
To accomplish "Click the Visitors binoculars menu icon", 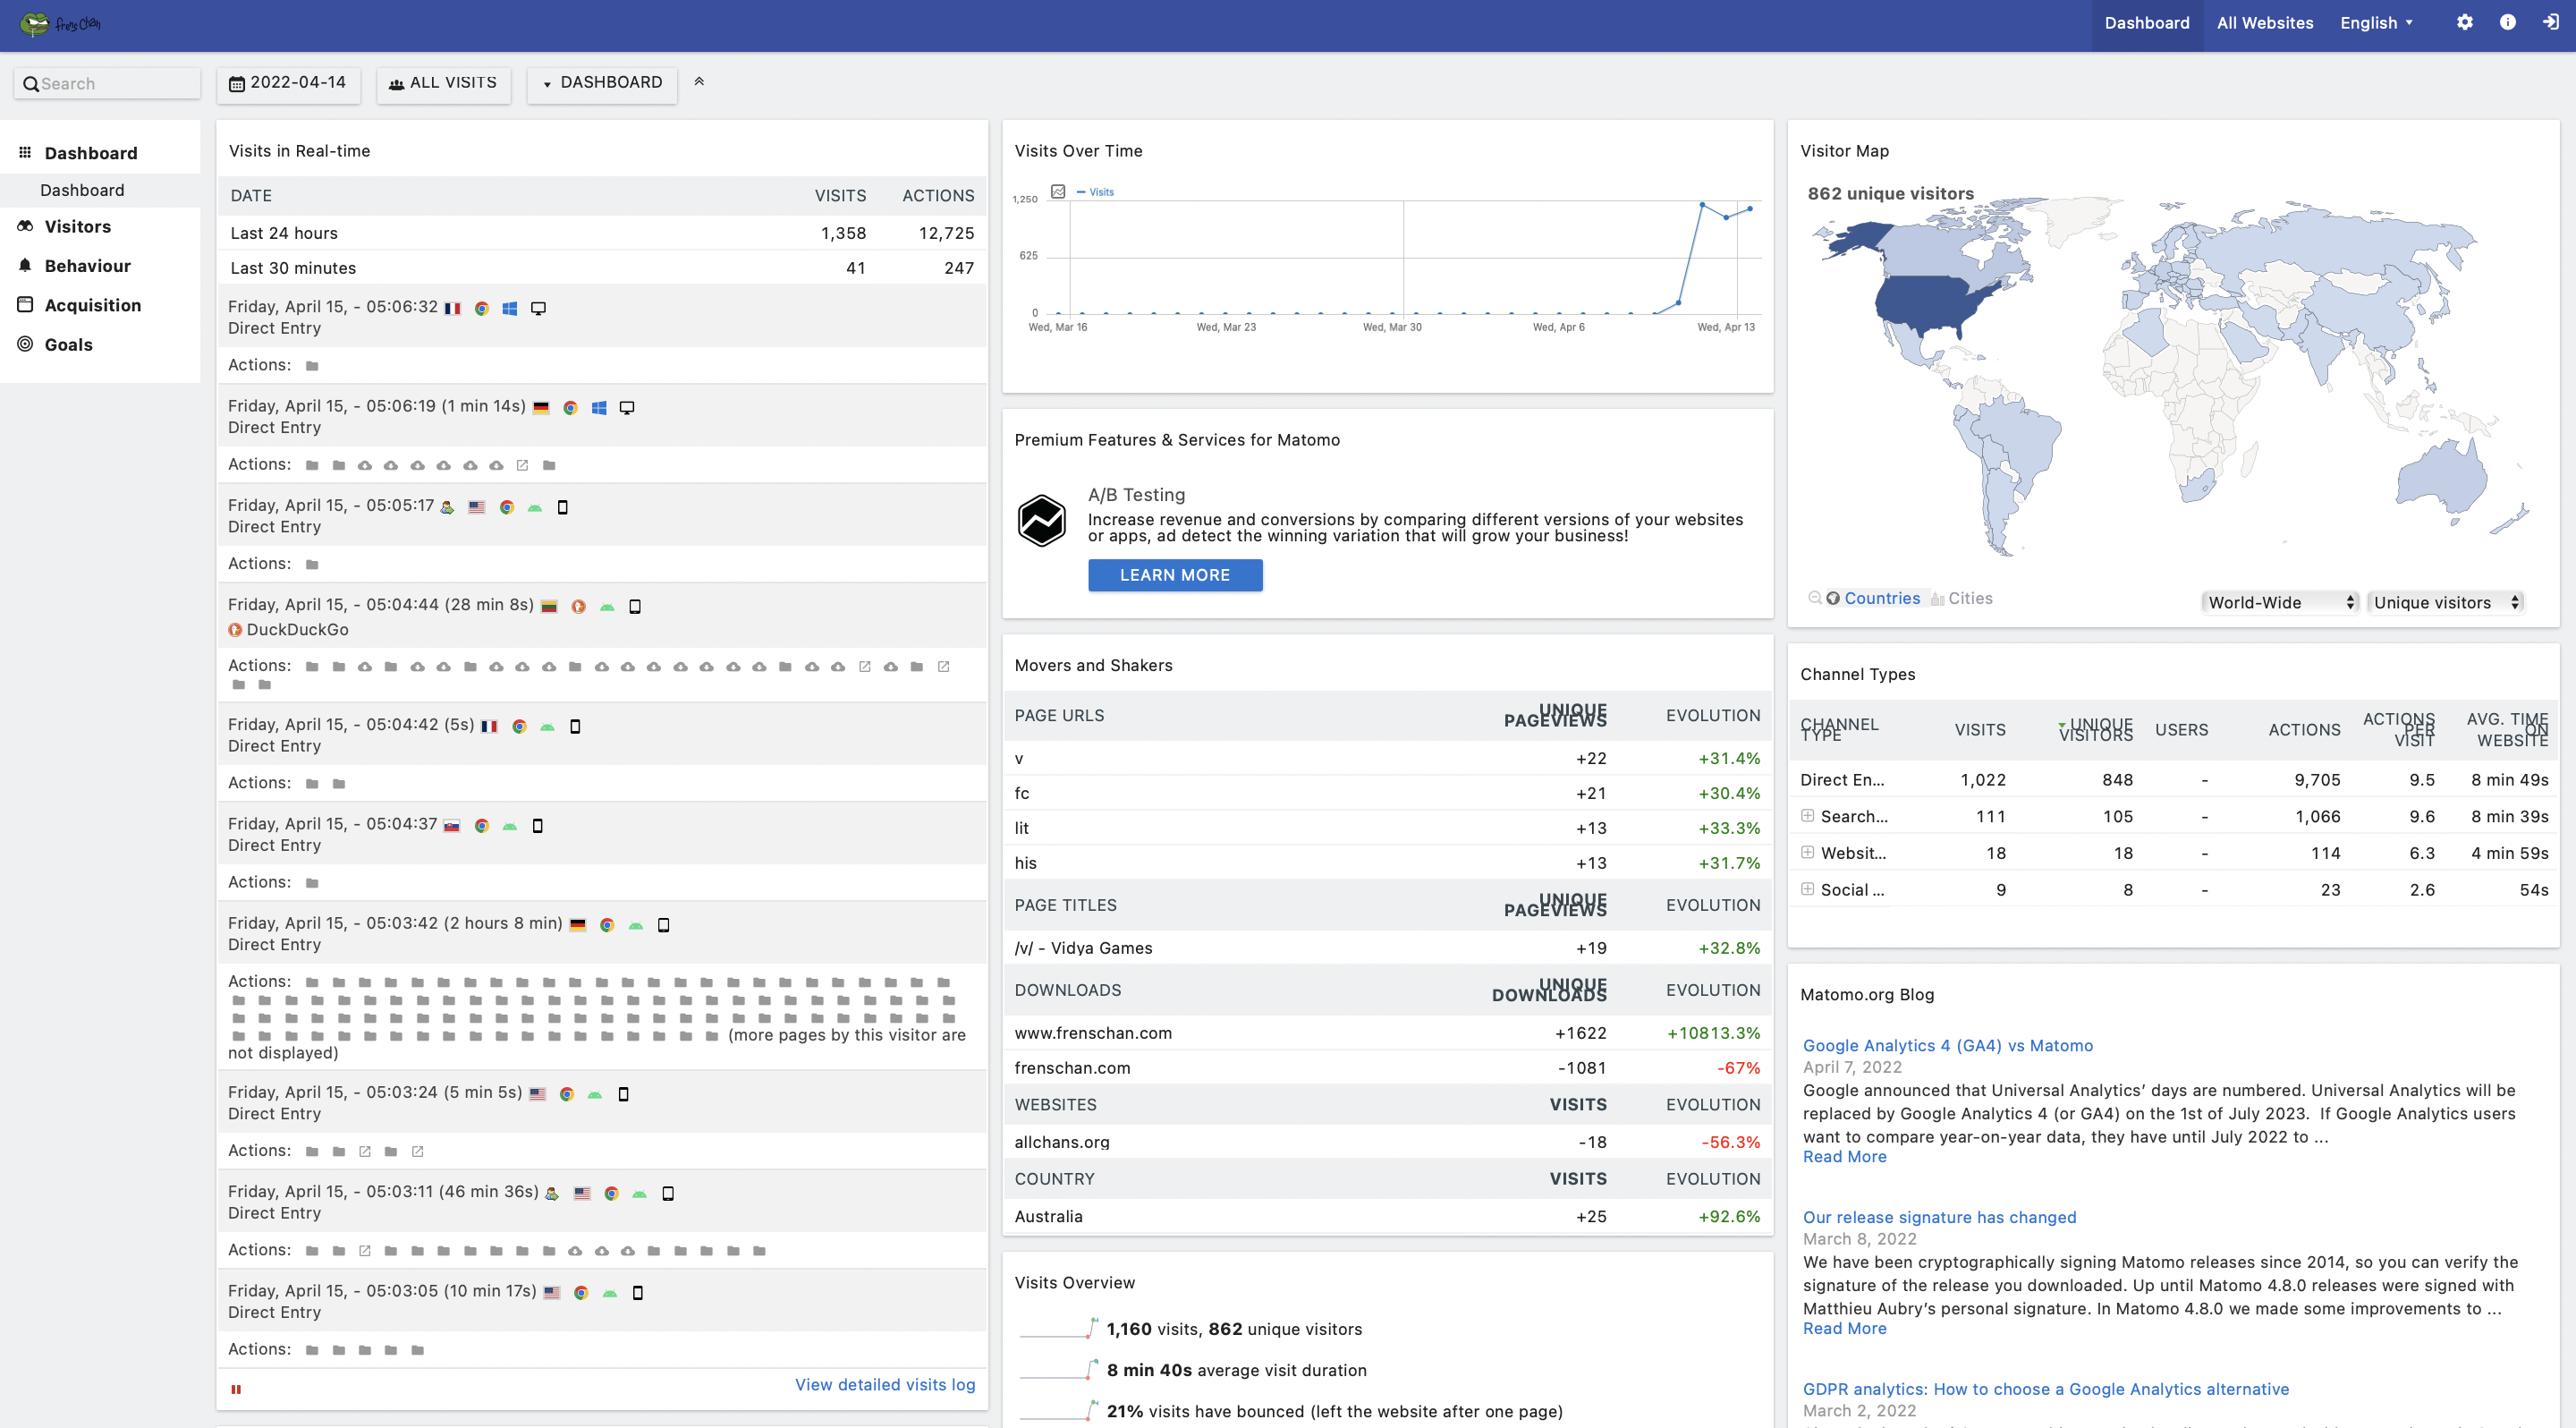I will click(x=25, y=226).
